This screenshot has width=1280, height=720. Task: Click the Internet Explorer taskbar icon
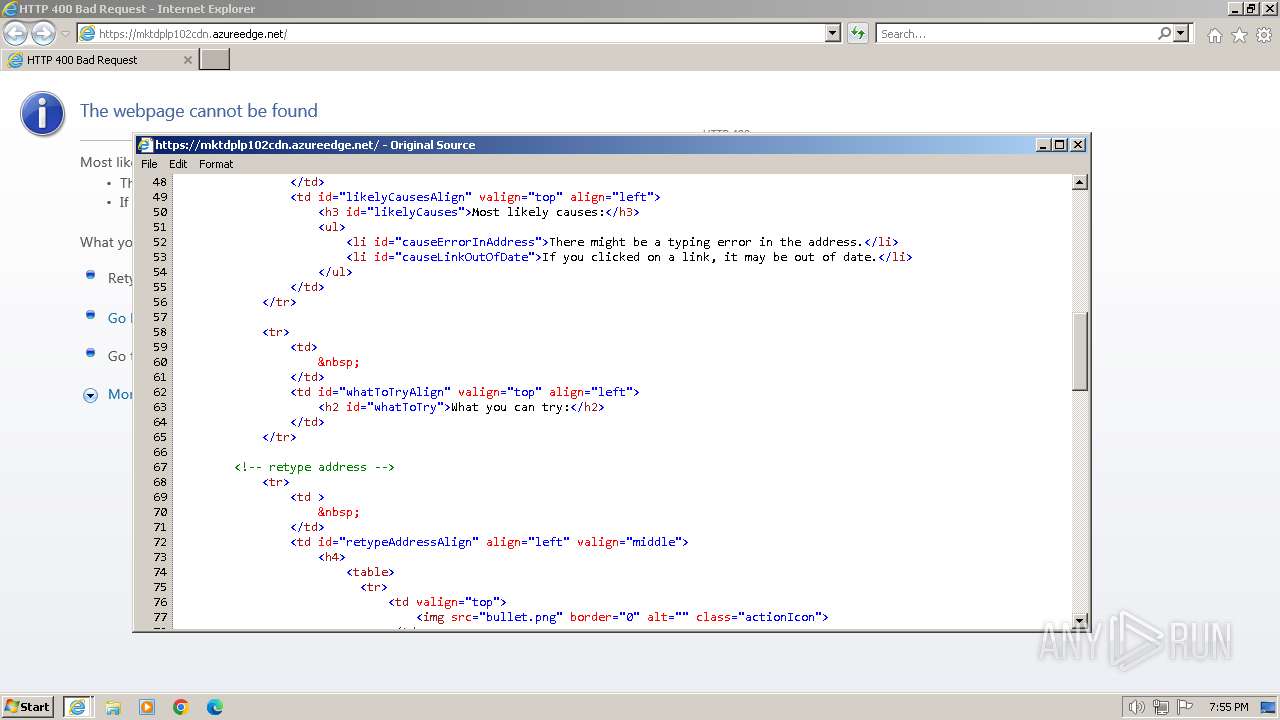click(x=77, y=707)
